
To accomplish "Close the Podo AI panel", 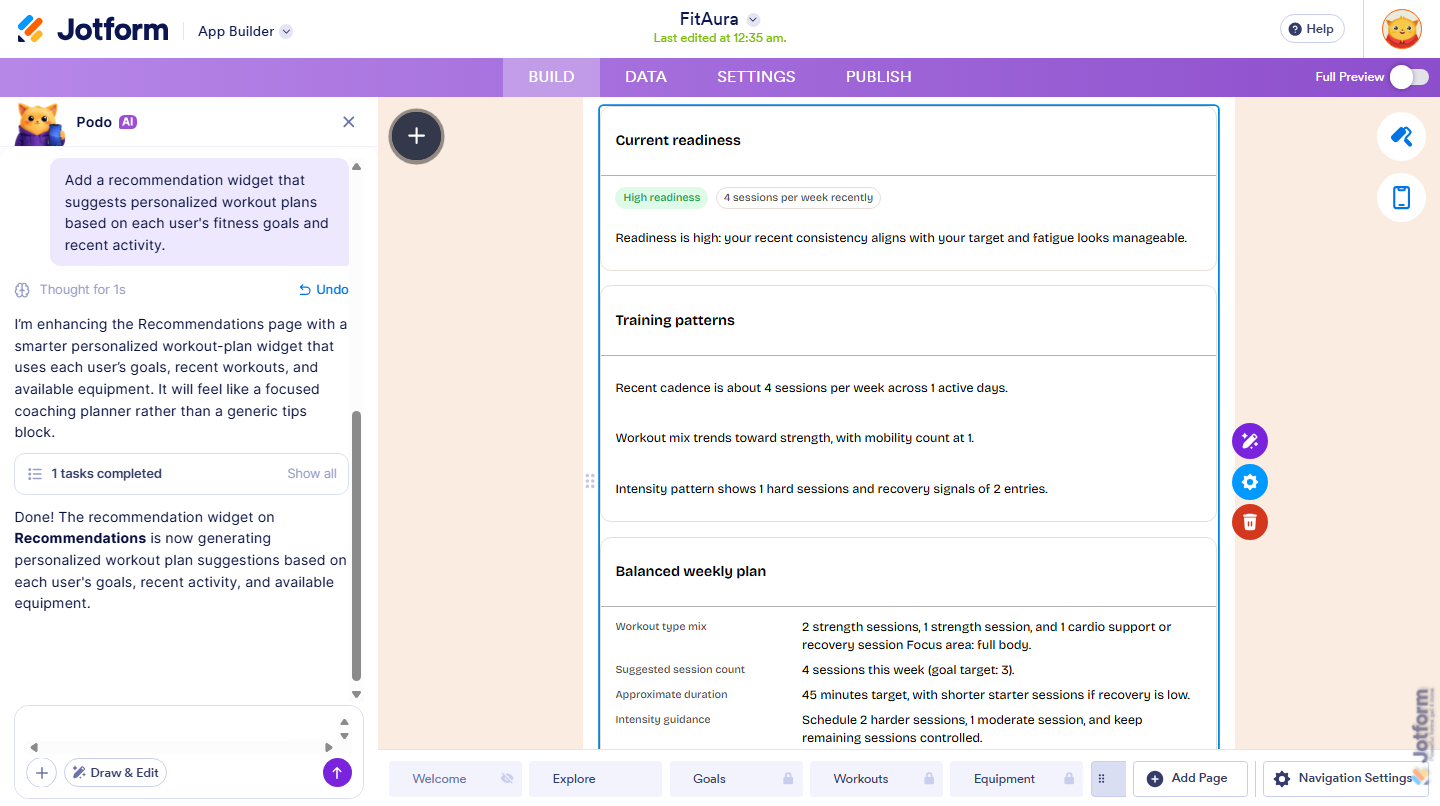I will click(349, 122).
